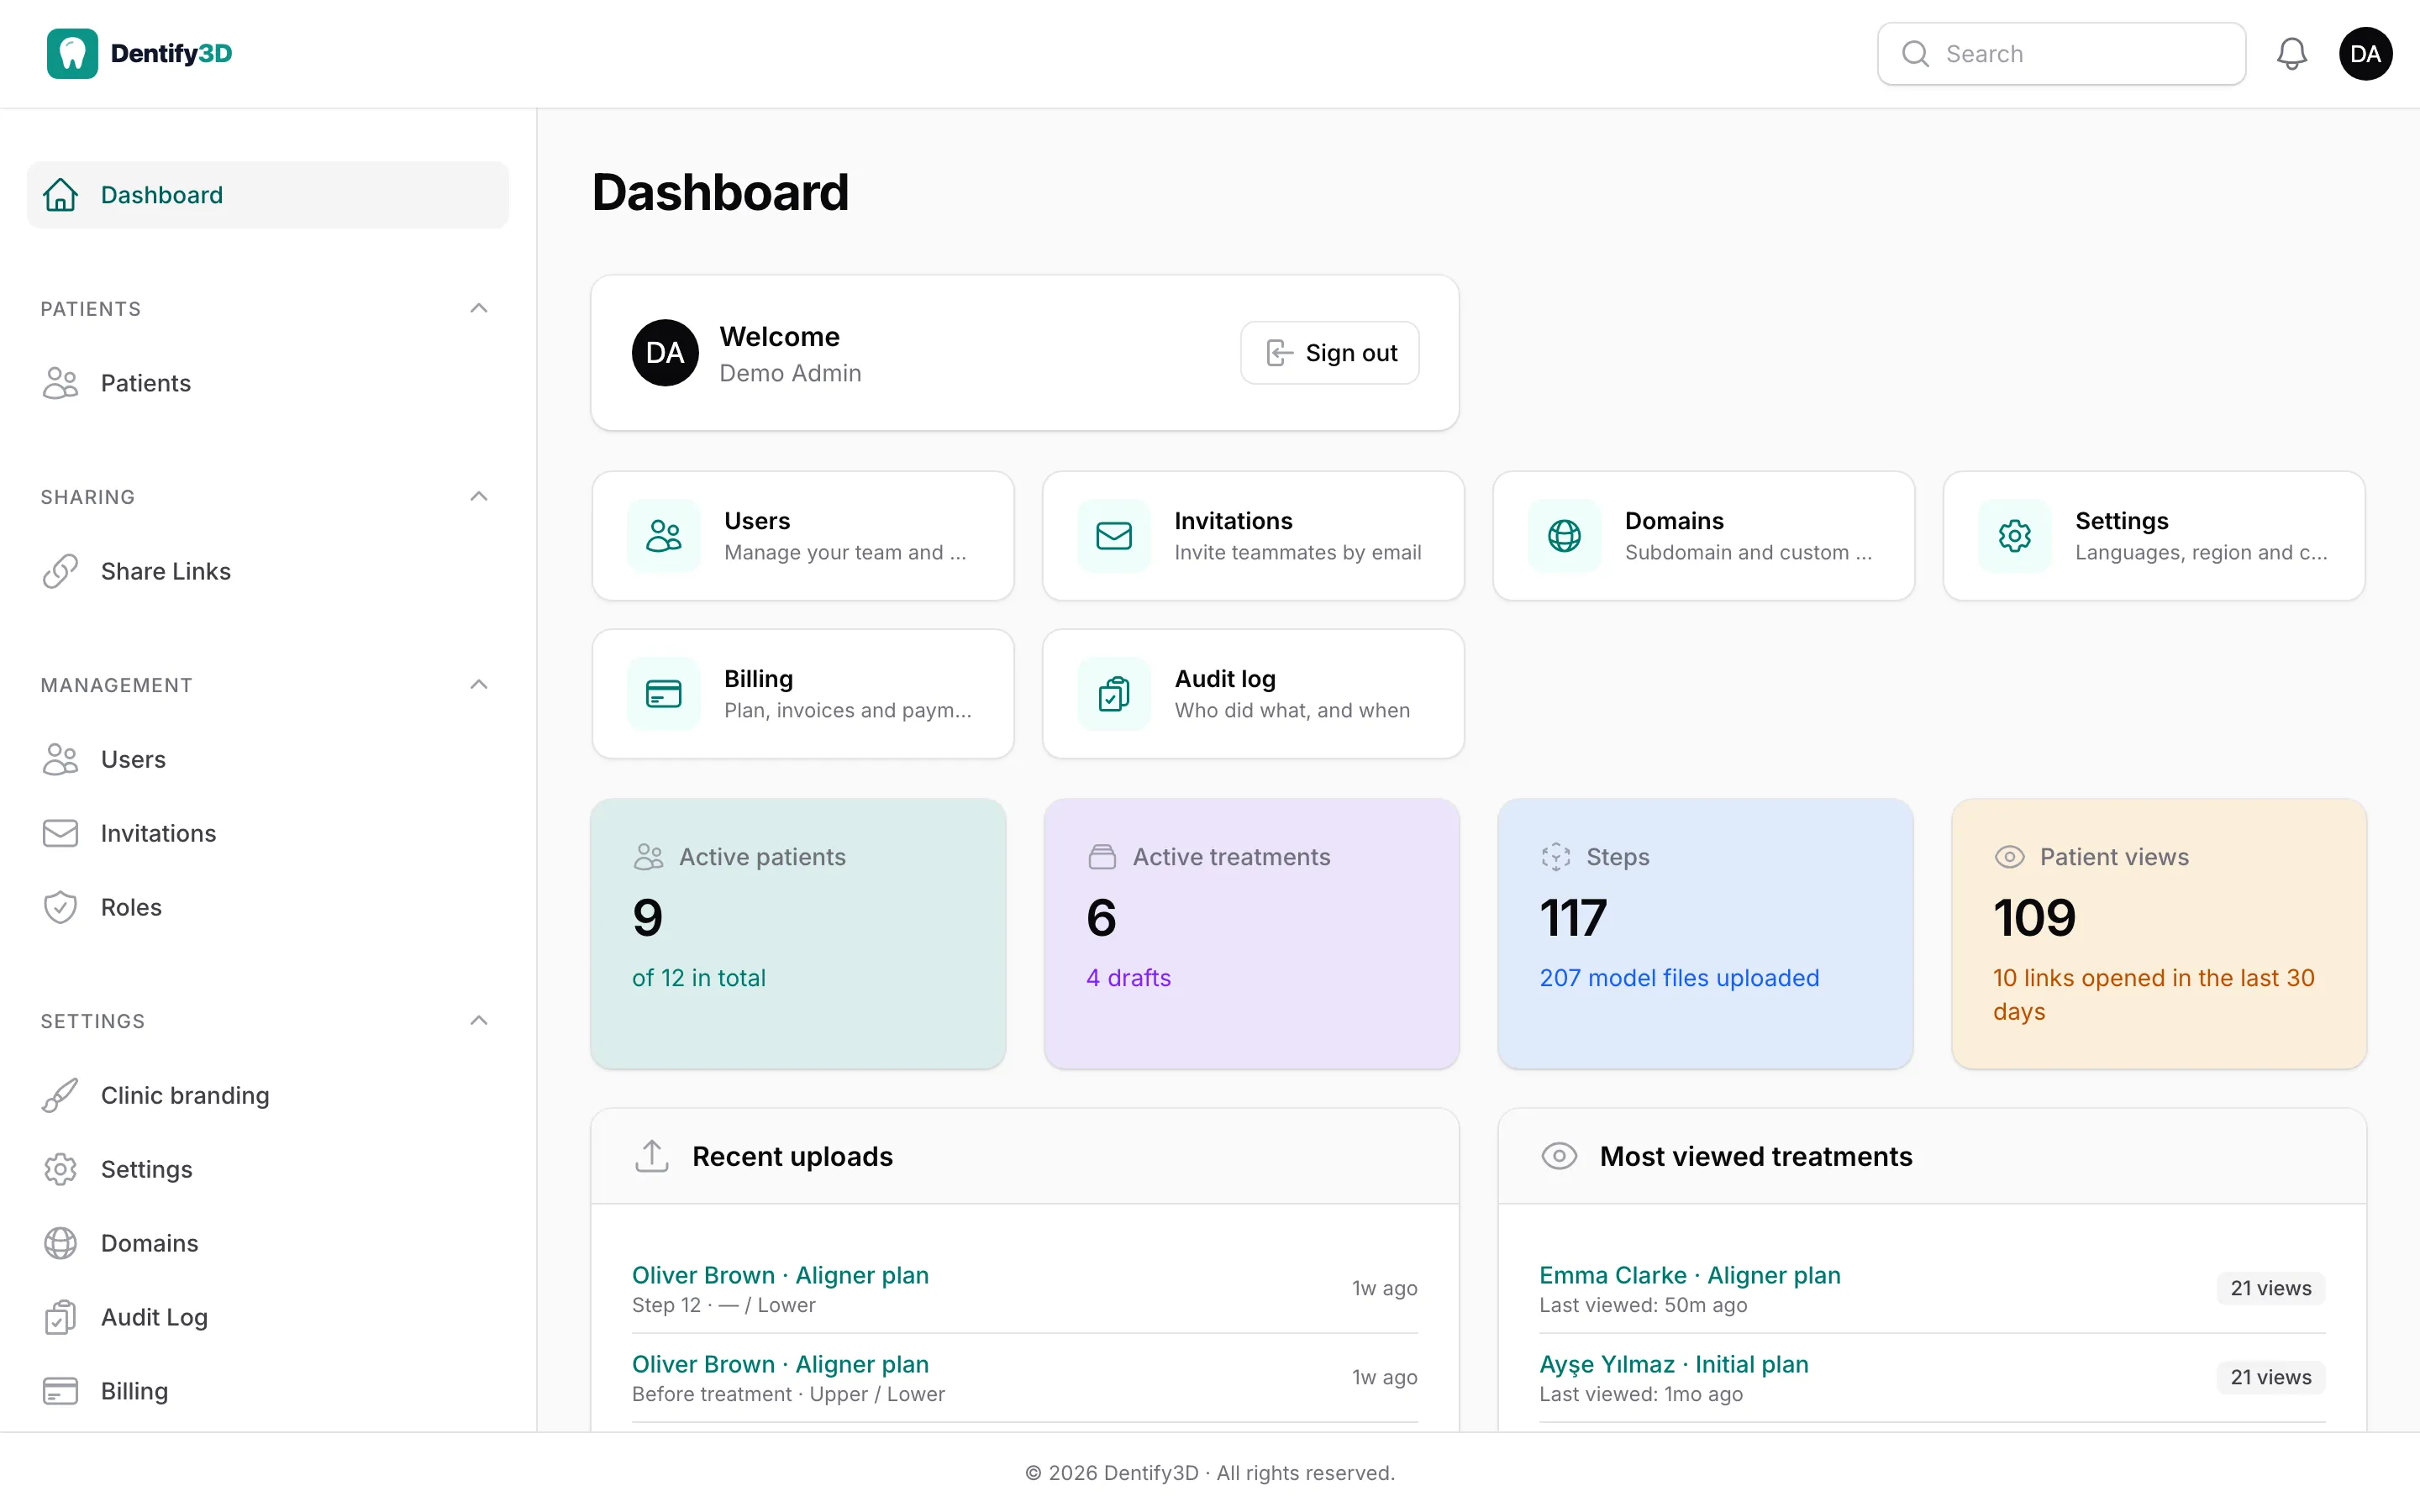Click the Roles shield icon in sidebar
Image resolution: width=2420 pixels, height=1512 pixels.
click(60, 907)
